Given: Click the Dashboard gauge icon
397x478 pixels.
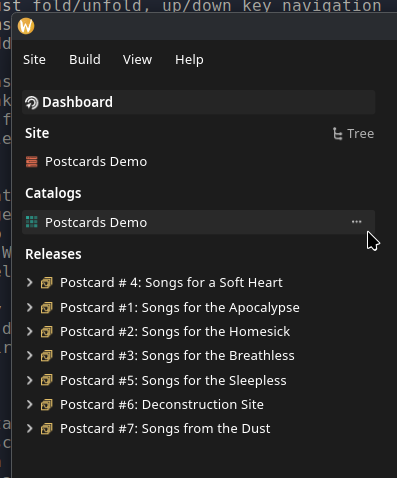Looking at the screenshot, I should pos(32,103).
